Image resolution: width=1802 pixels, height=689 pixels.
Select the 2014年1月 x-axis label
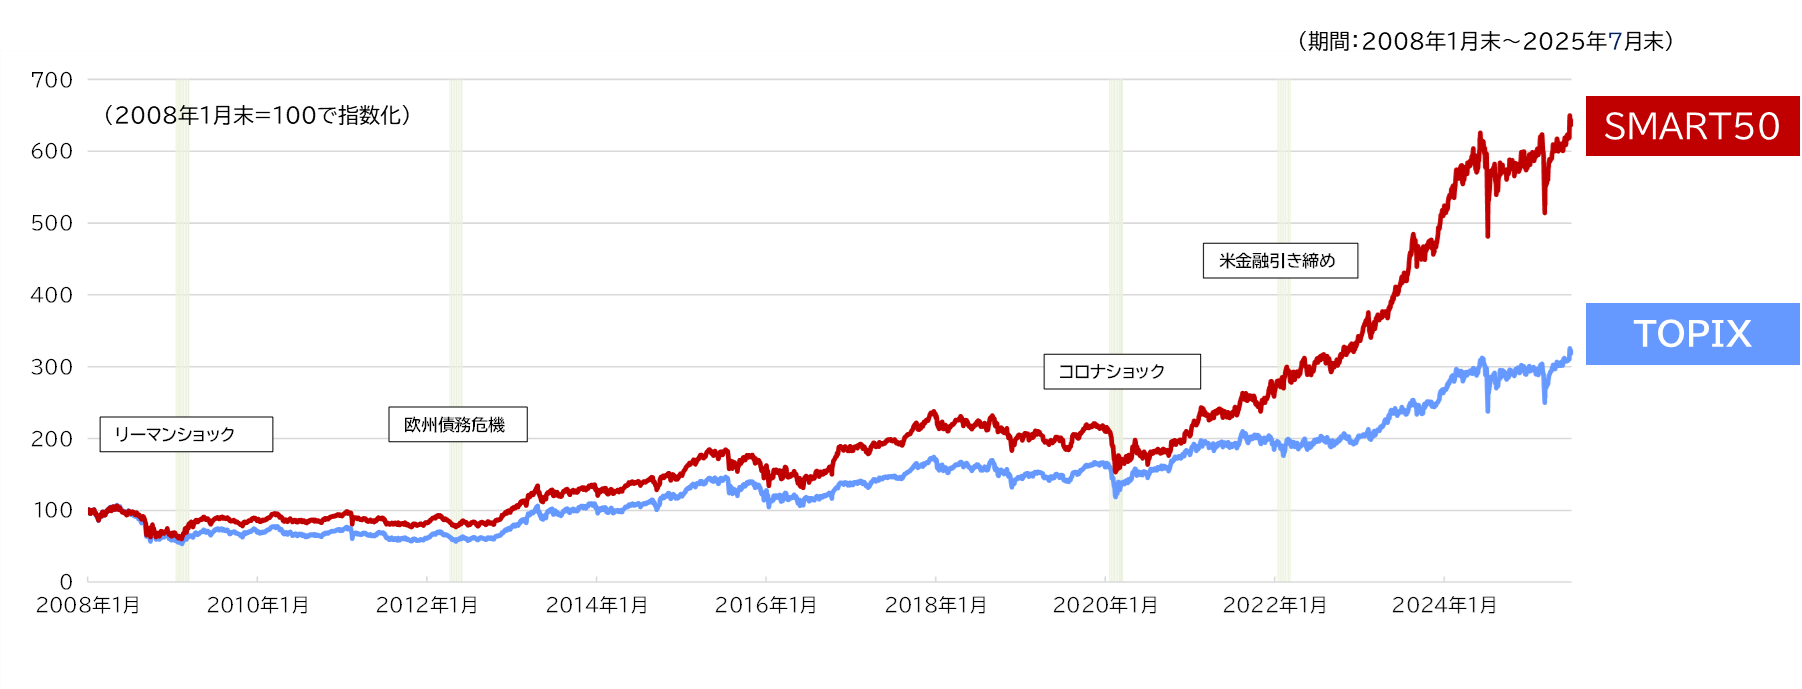coord(597,605)
